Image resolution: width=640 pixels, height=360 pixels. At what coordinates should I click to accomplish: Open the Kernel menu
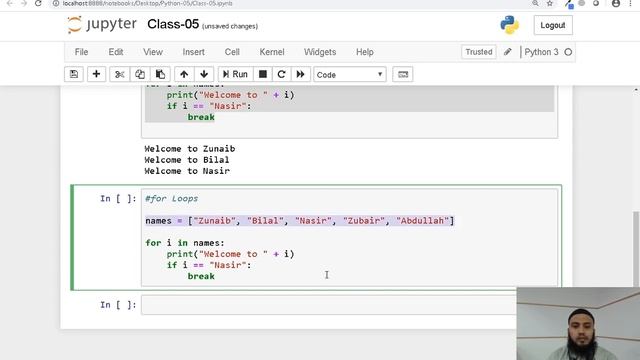(x=272, y=52)
